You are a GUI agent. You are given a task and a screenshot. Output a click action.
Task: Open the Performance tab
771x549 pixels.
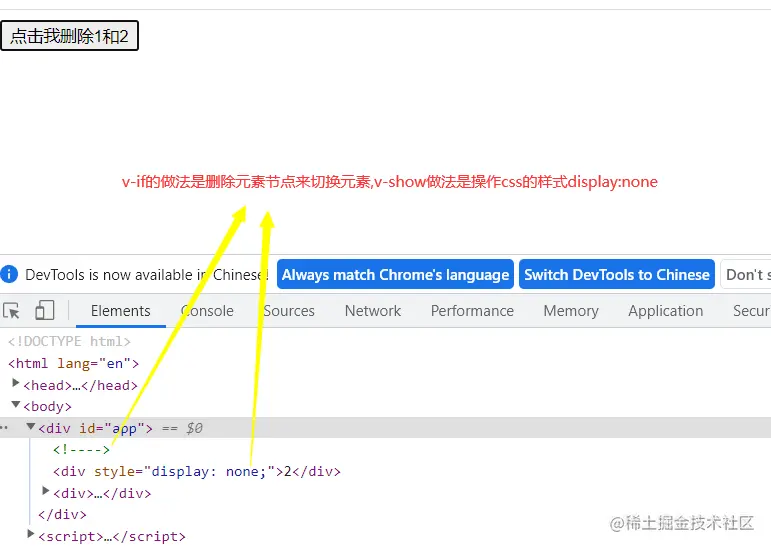click(472, 311)
